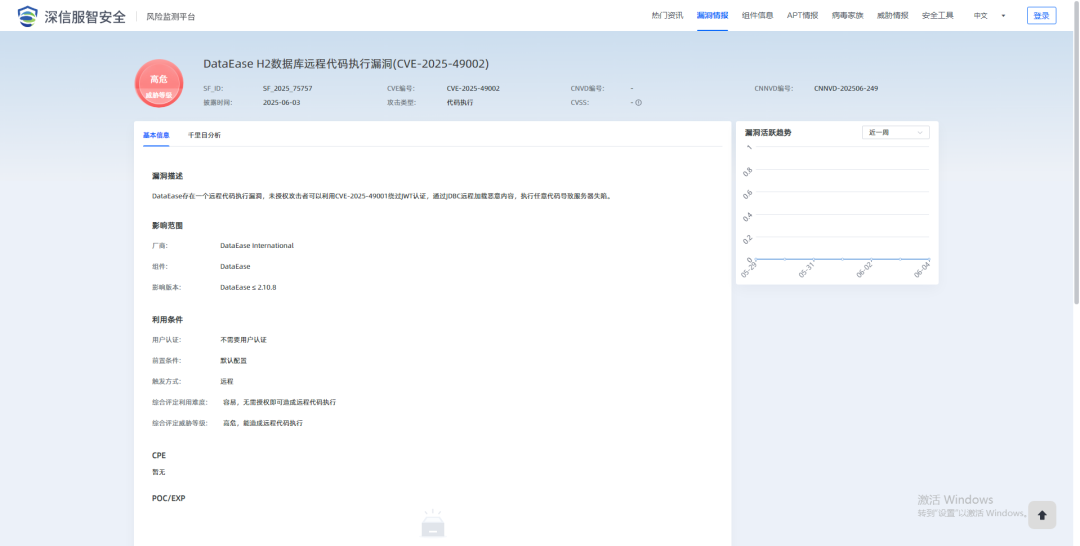Click the POC/EXP section heading
The image size is (1080, 546).
pyautogui.click(x=169, y=498)
